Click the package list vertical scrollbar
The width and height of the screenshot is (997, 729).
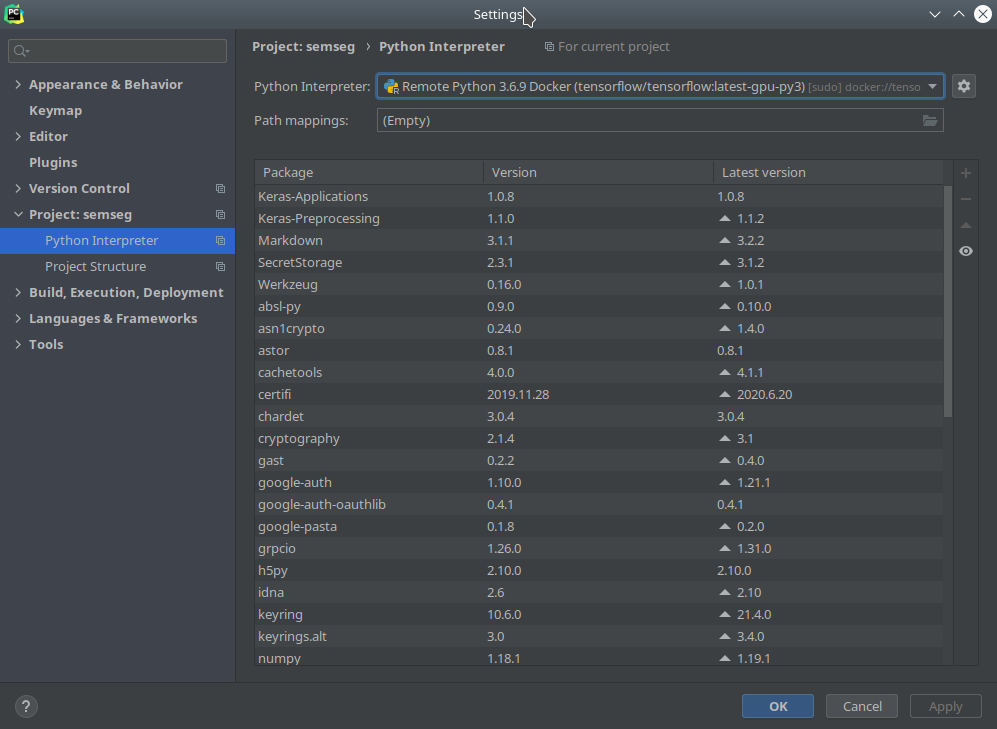tap(947, 301)
